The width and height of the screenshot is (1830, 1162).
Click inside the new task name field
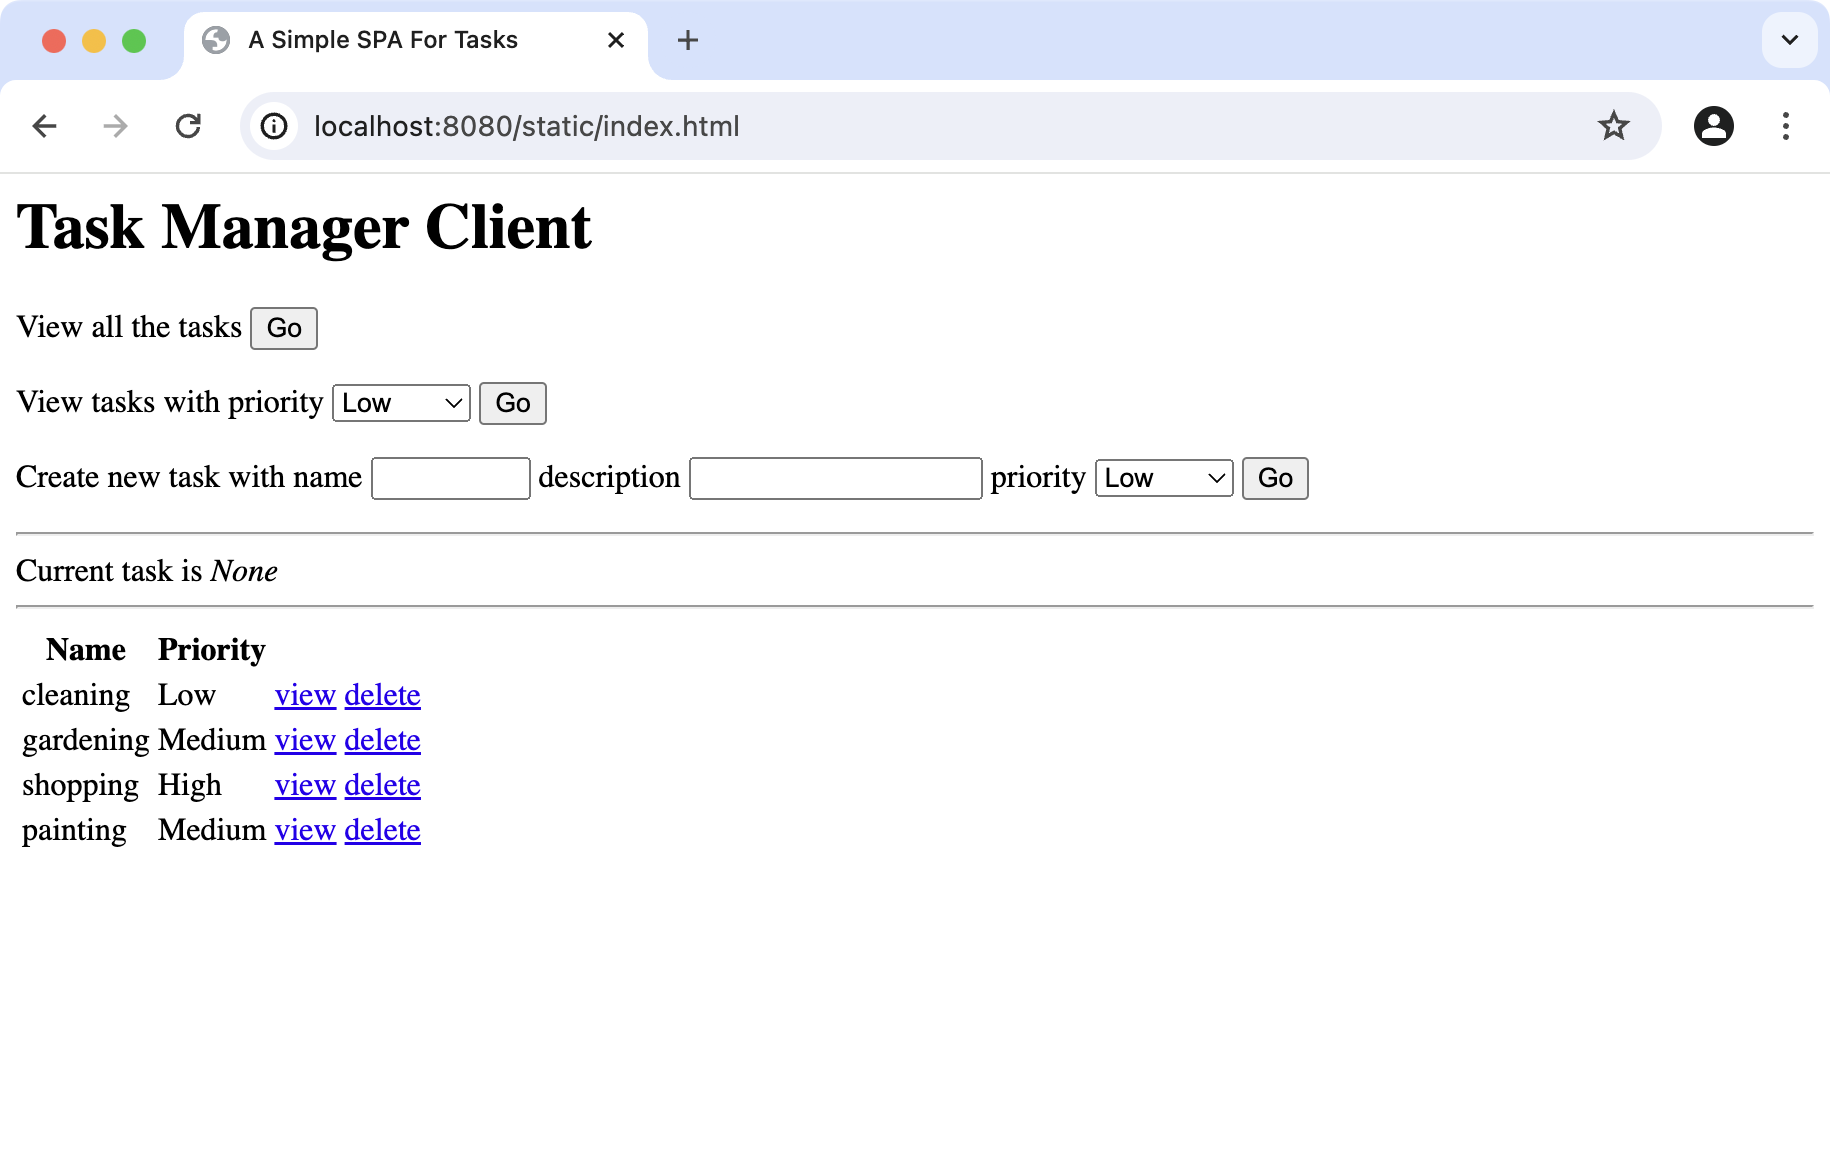click(450, 478)
